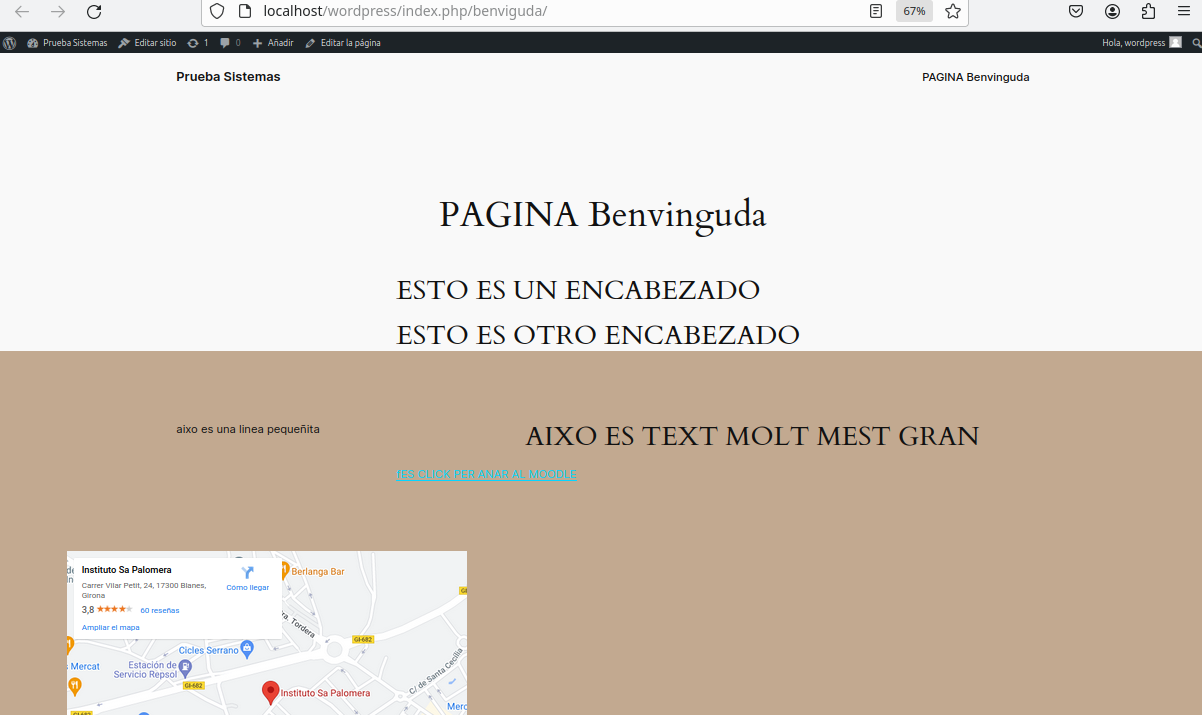
Task: Open the Prueba Sistemas admin bar menu
Action: [66, 42]
